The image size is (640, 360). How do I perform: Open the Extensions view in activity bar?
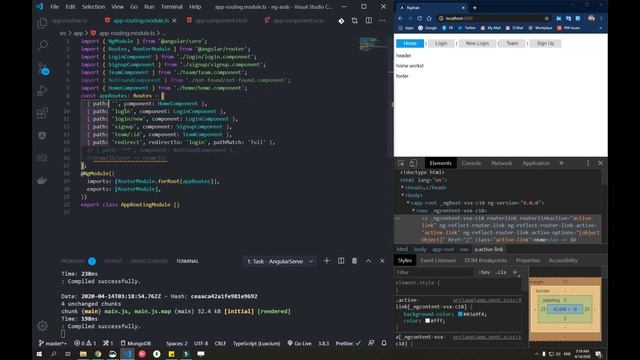(42, 113)
